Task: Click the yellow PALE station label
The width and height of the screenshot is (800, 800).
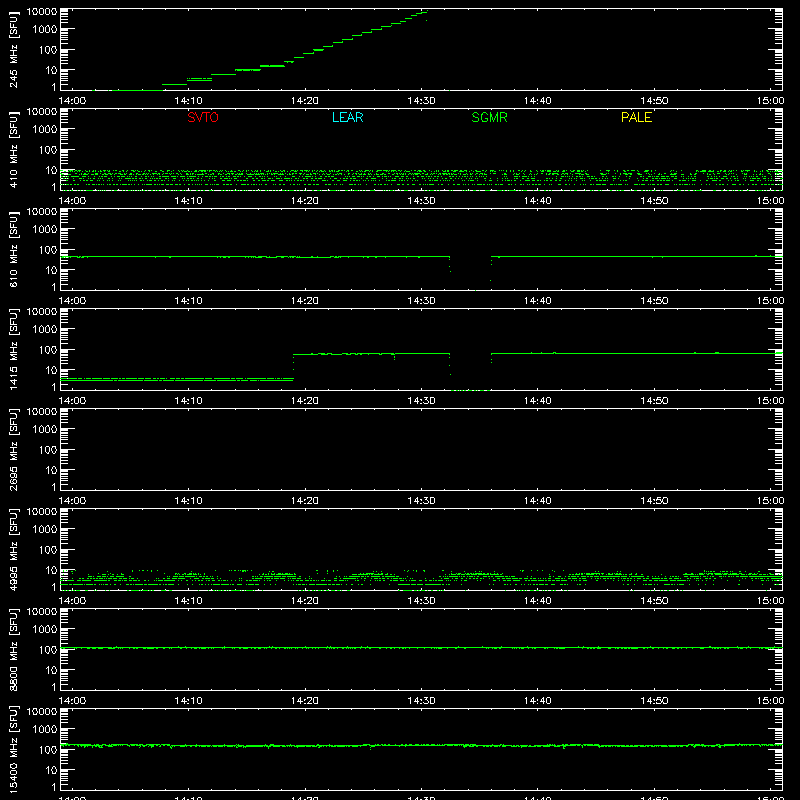Action: tap(636, 117)
